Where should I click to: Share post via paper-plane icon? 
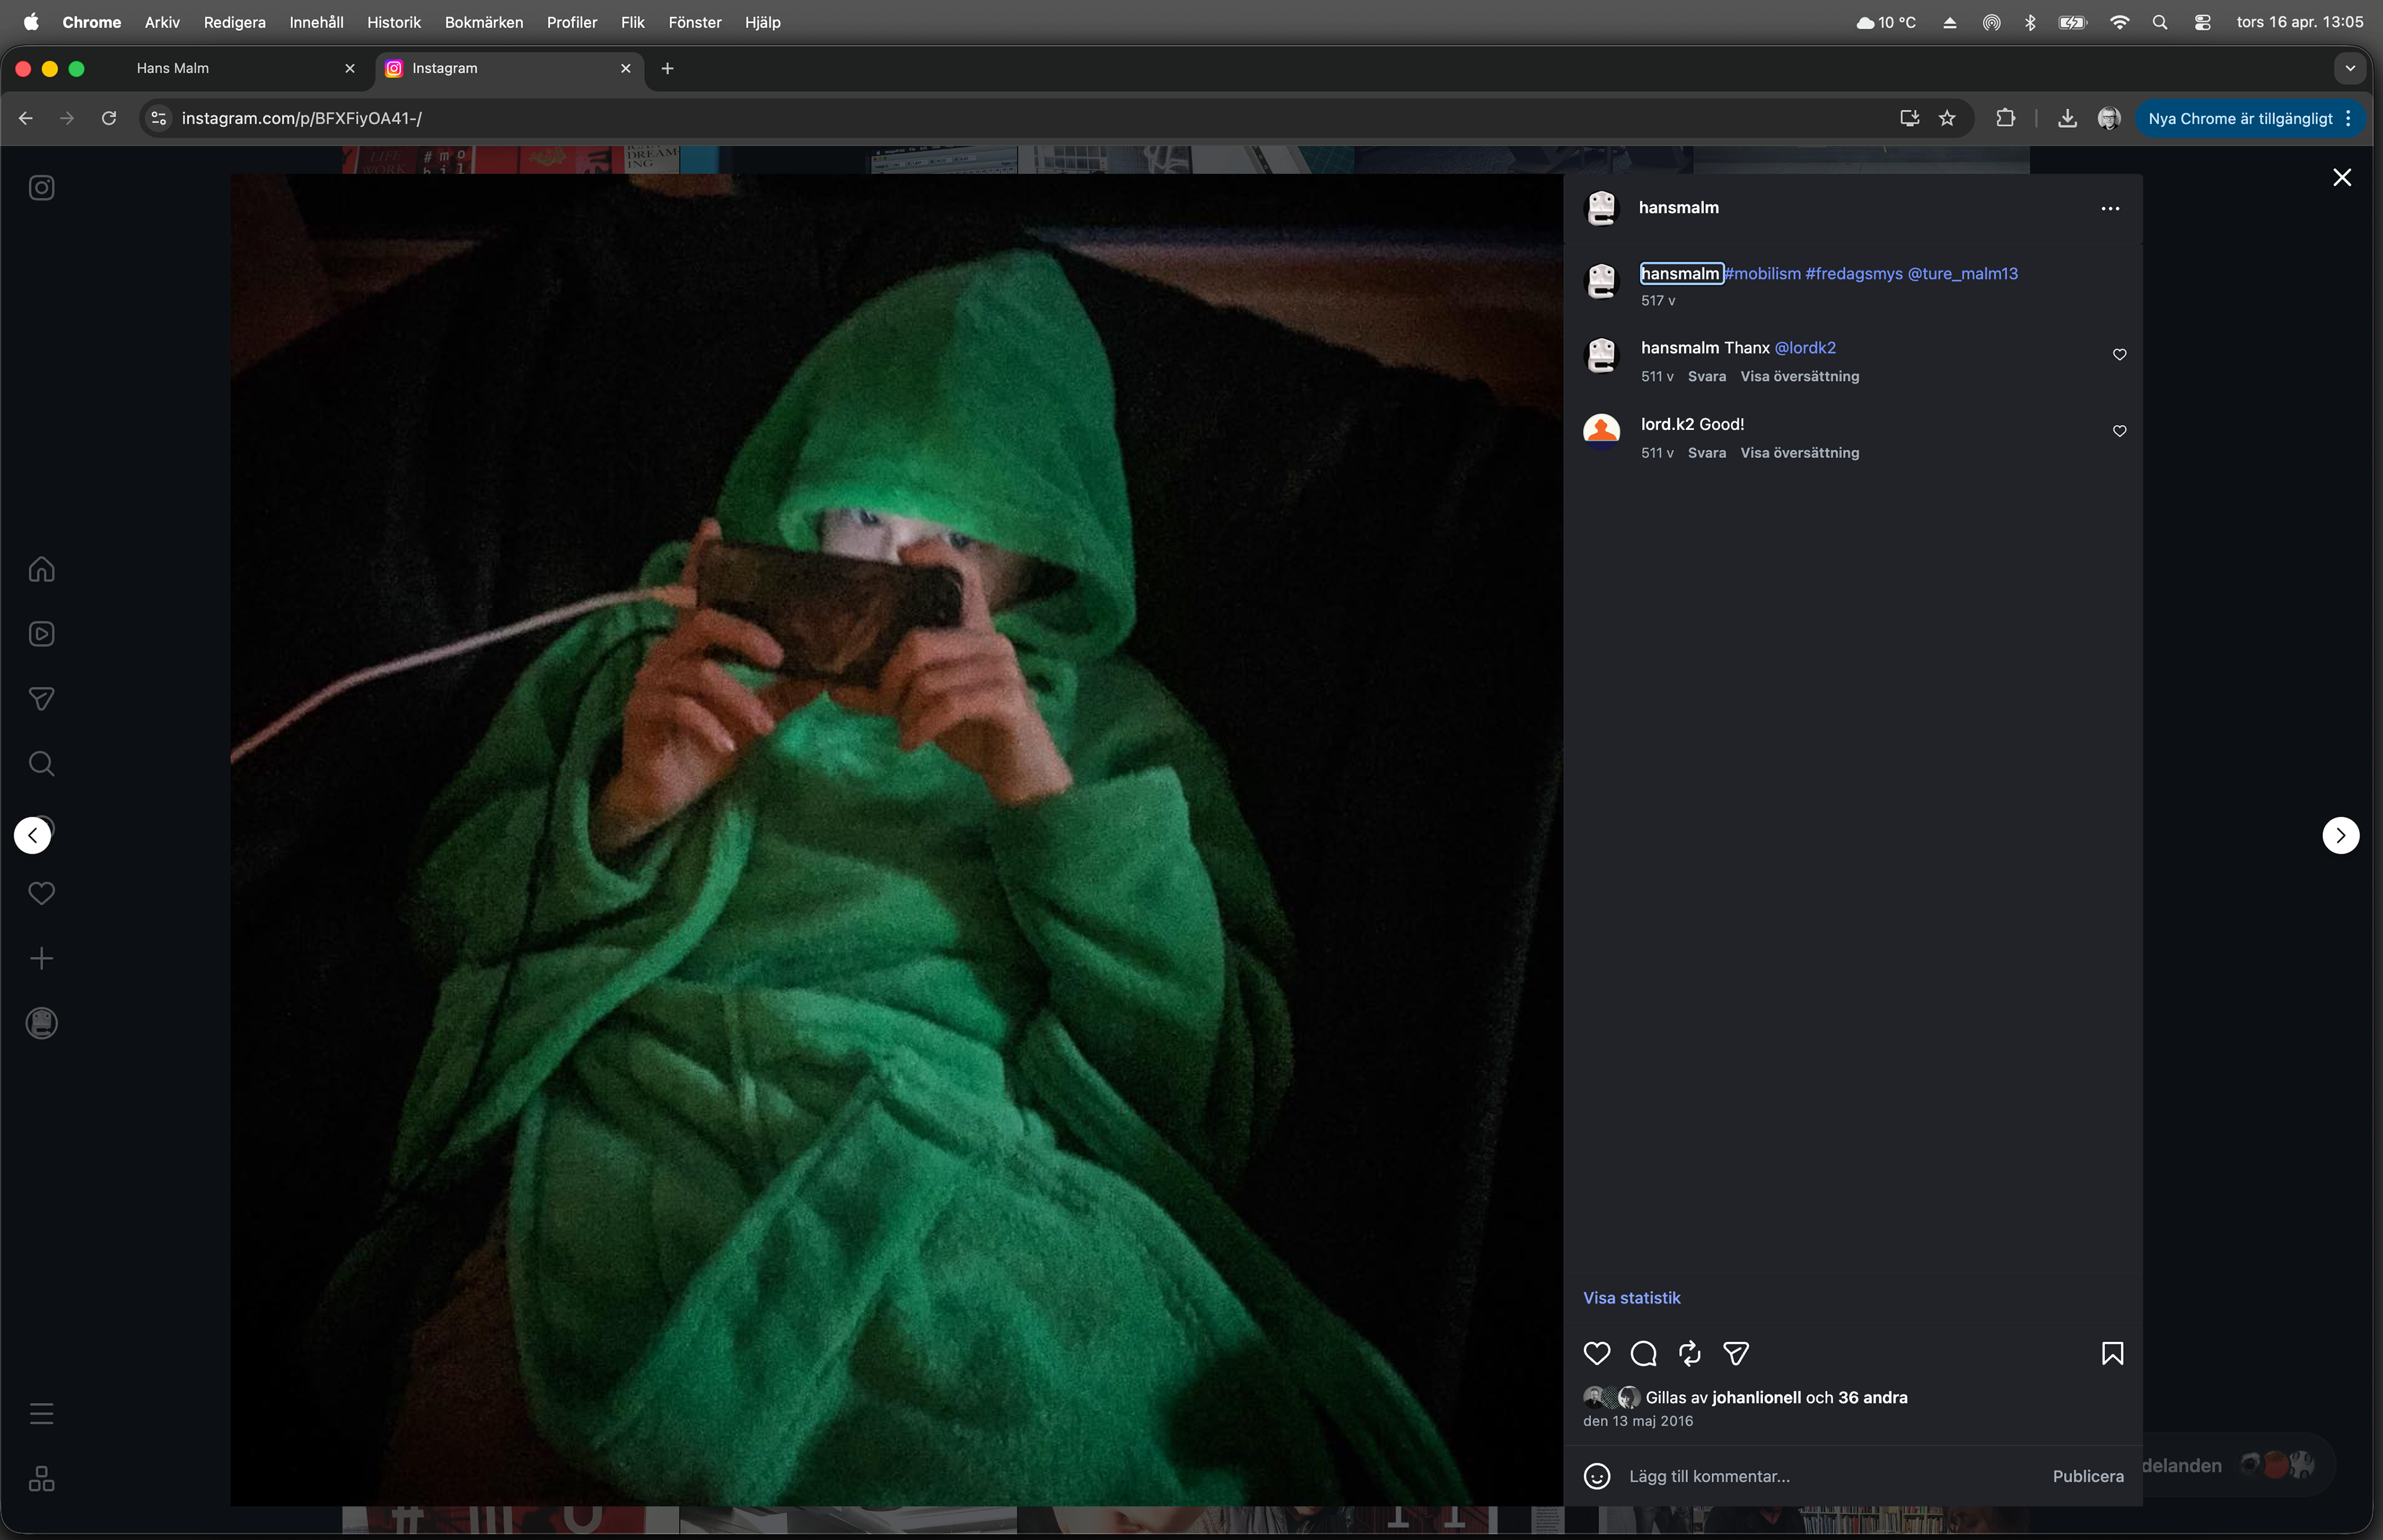1736,1353
